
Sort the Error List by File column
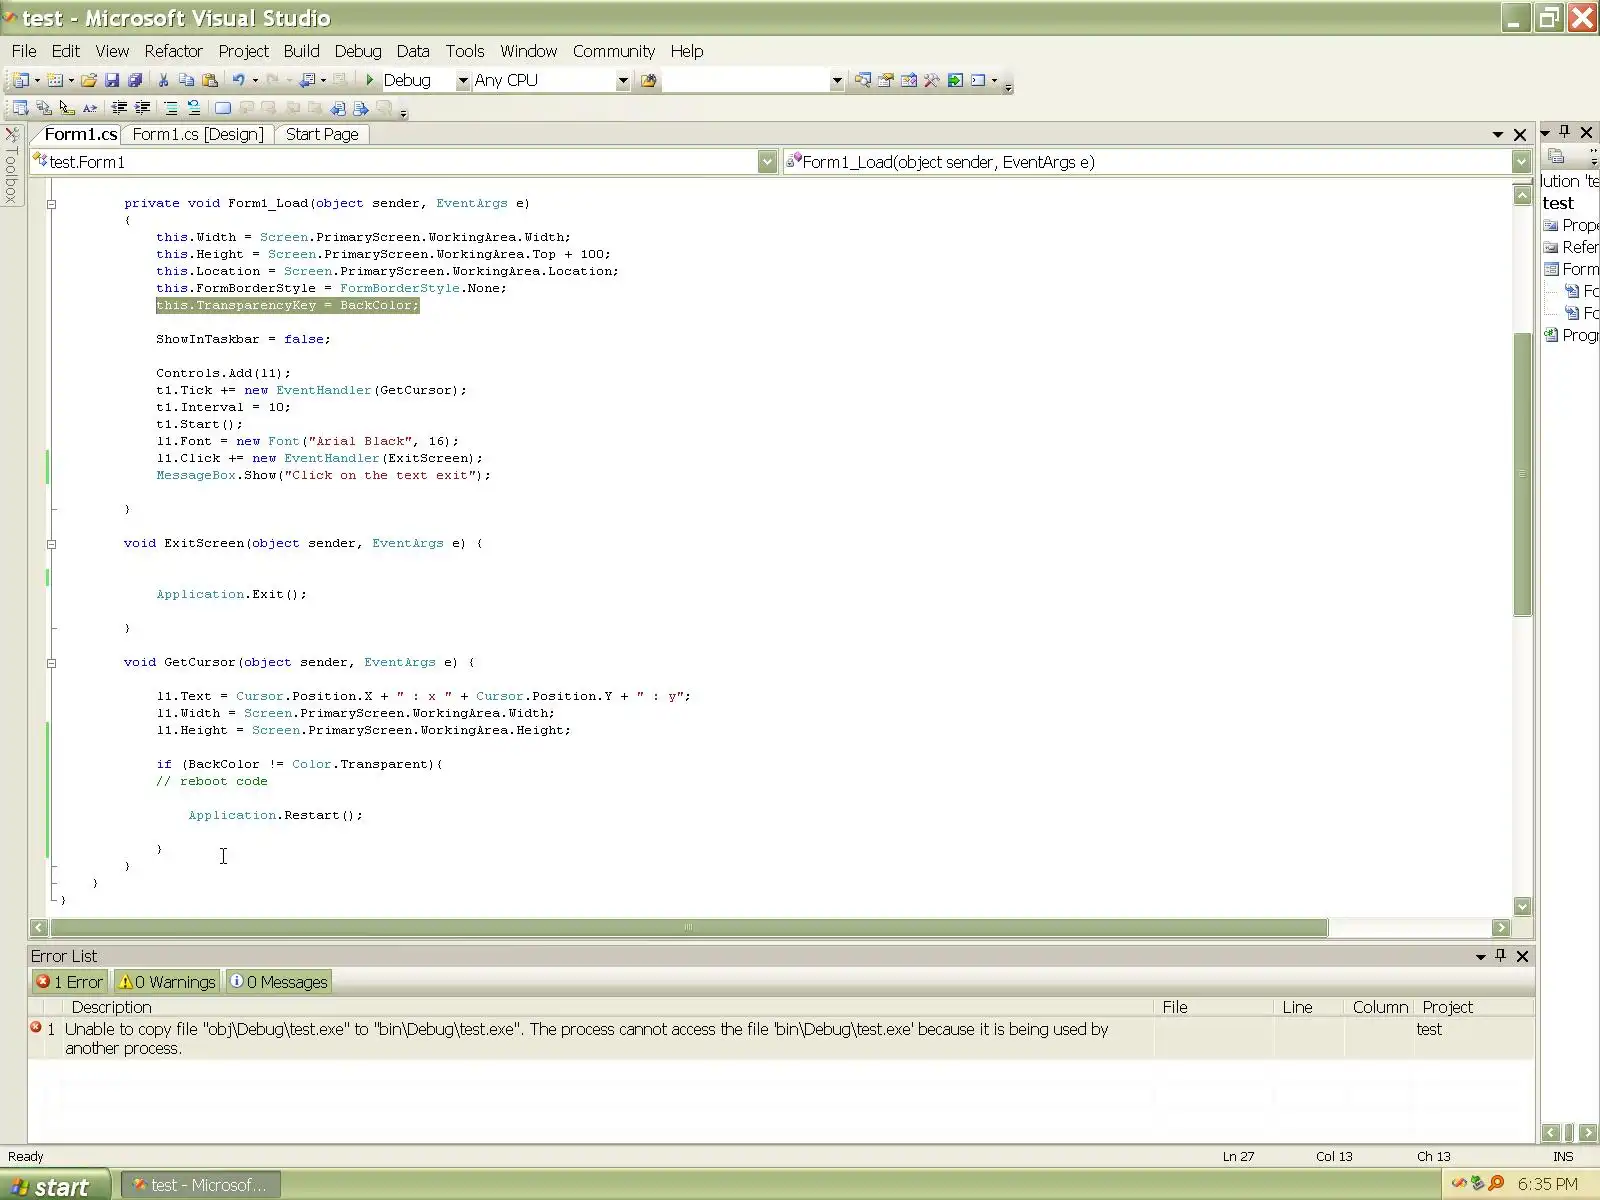tap(1214, 1007)
